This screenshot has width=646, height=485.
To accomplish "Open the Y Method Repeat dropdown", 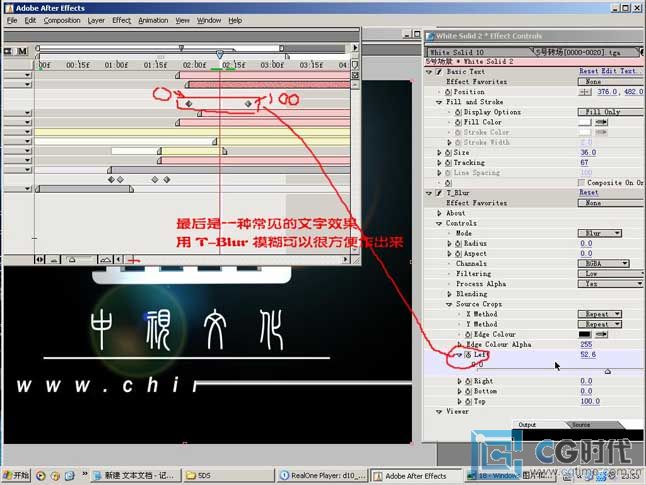I will click(x=600, y=324).
